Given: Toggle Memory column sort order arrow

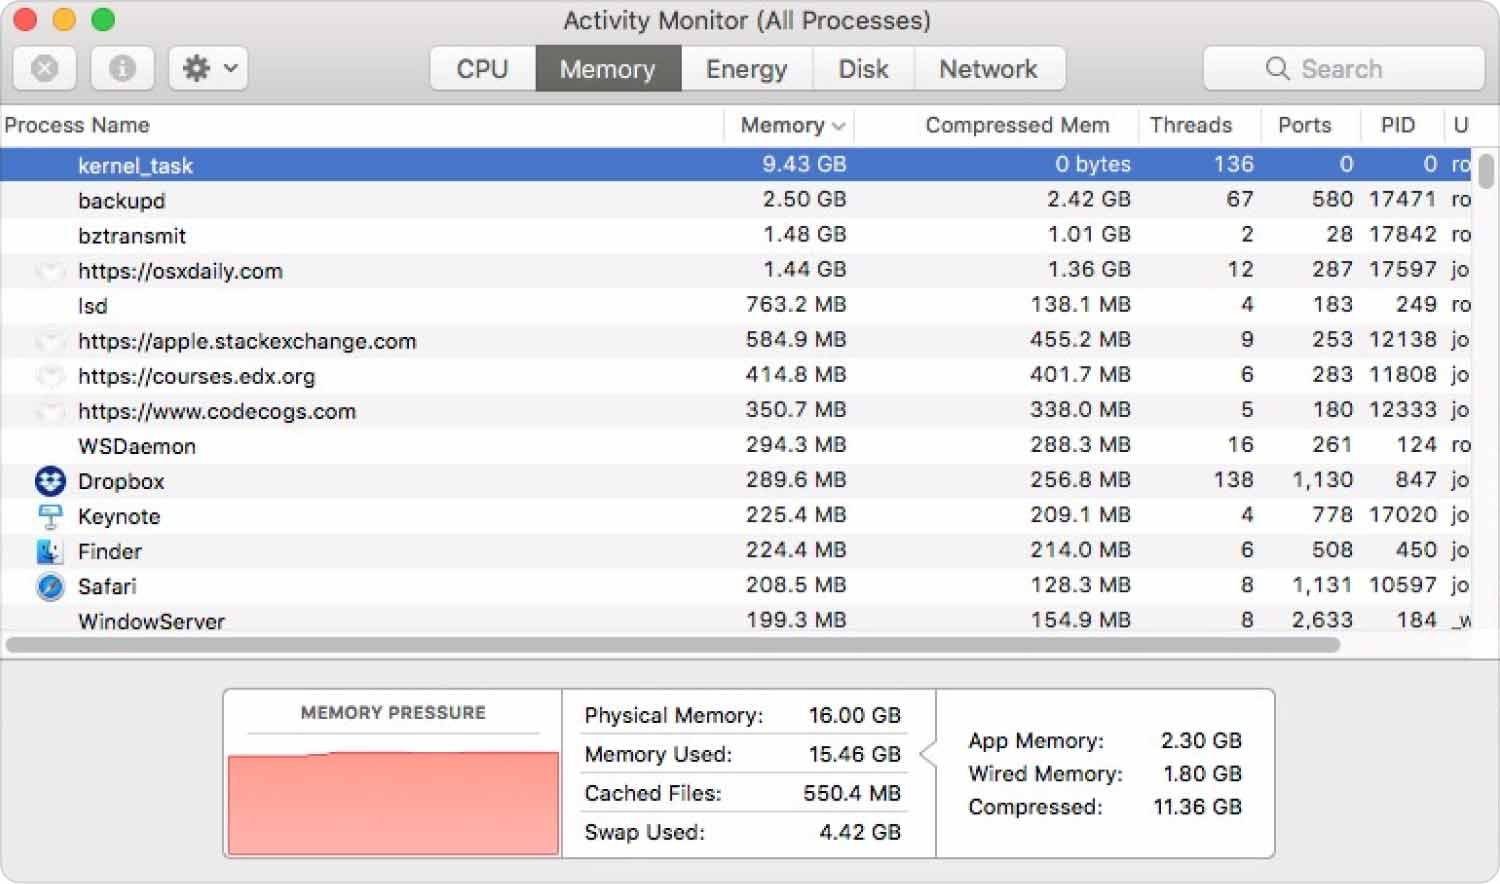Looking at the screenshot, I should (x=838, y=126).
